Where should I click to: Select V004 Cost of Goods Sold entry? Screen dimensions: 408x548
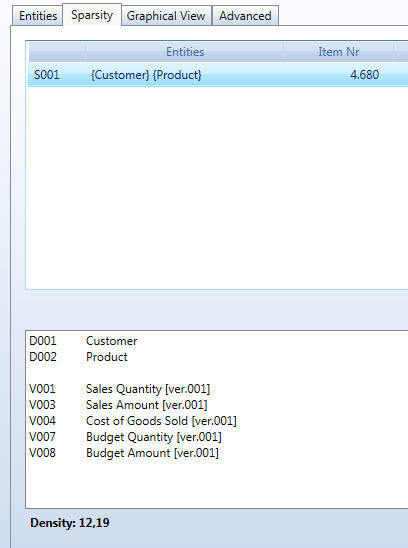pyautogui.click(x=133, y=421)
